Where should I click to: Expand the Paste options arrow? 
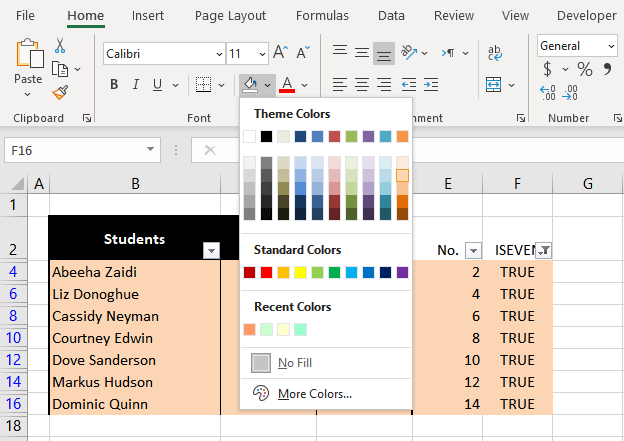coord(27,95)
